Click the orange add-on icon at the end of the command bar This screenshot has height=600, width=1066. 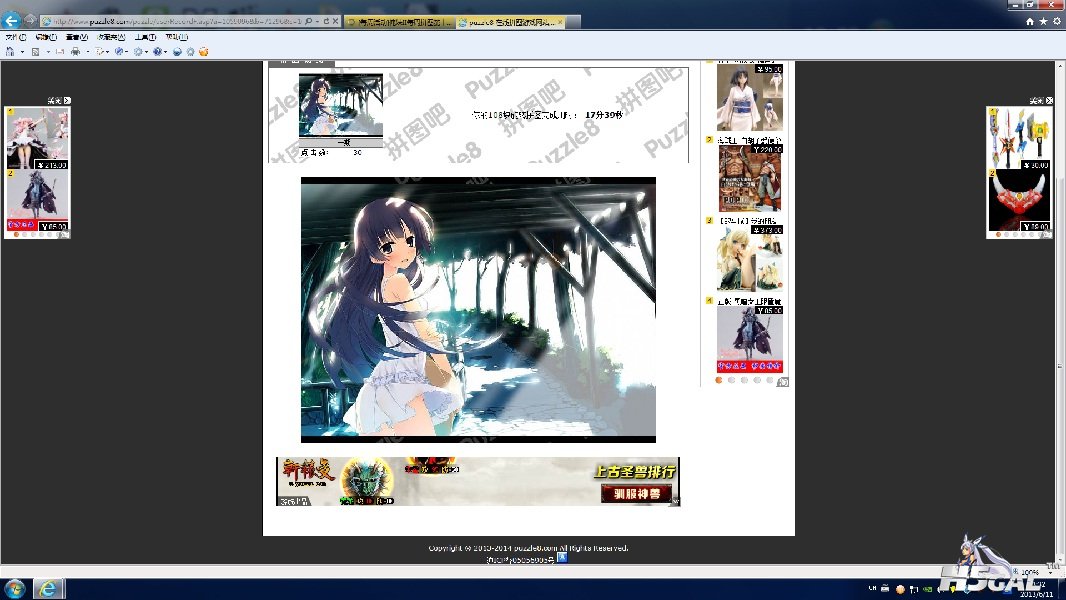pyautogui.click(x=203, y=52)
